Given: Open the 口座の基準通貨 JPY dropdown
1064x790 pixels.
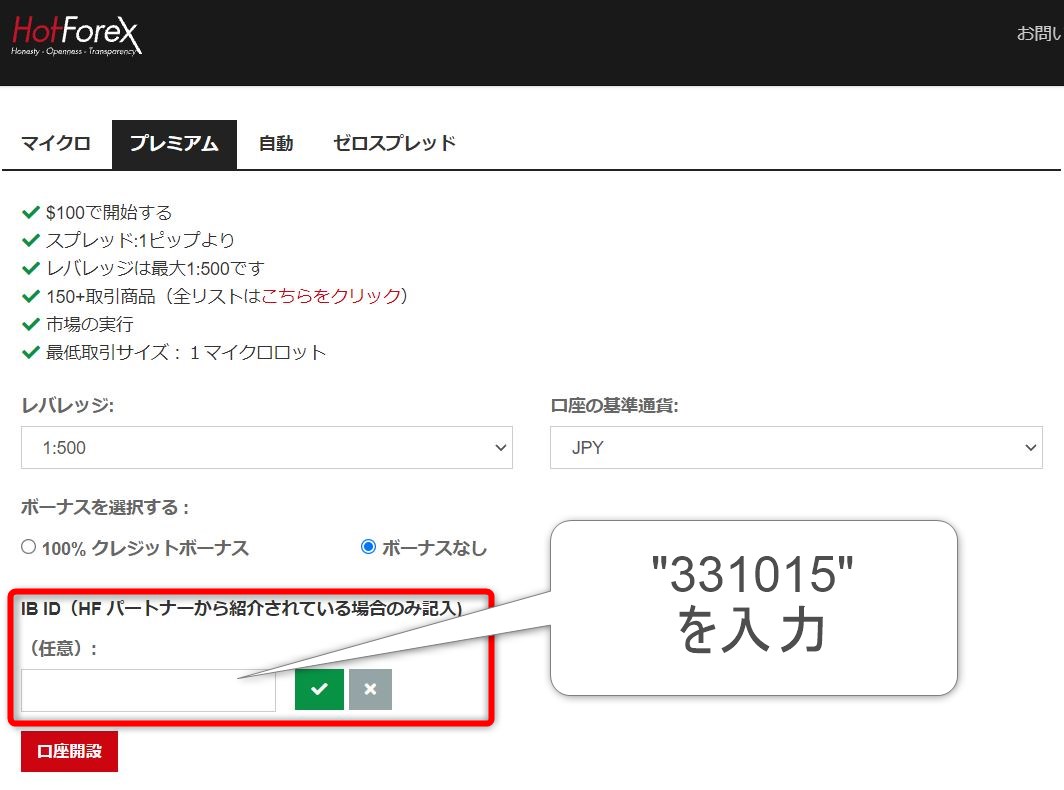Looking at the screenshot, I should tap(796, 447).
